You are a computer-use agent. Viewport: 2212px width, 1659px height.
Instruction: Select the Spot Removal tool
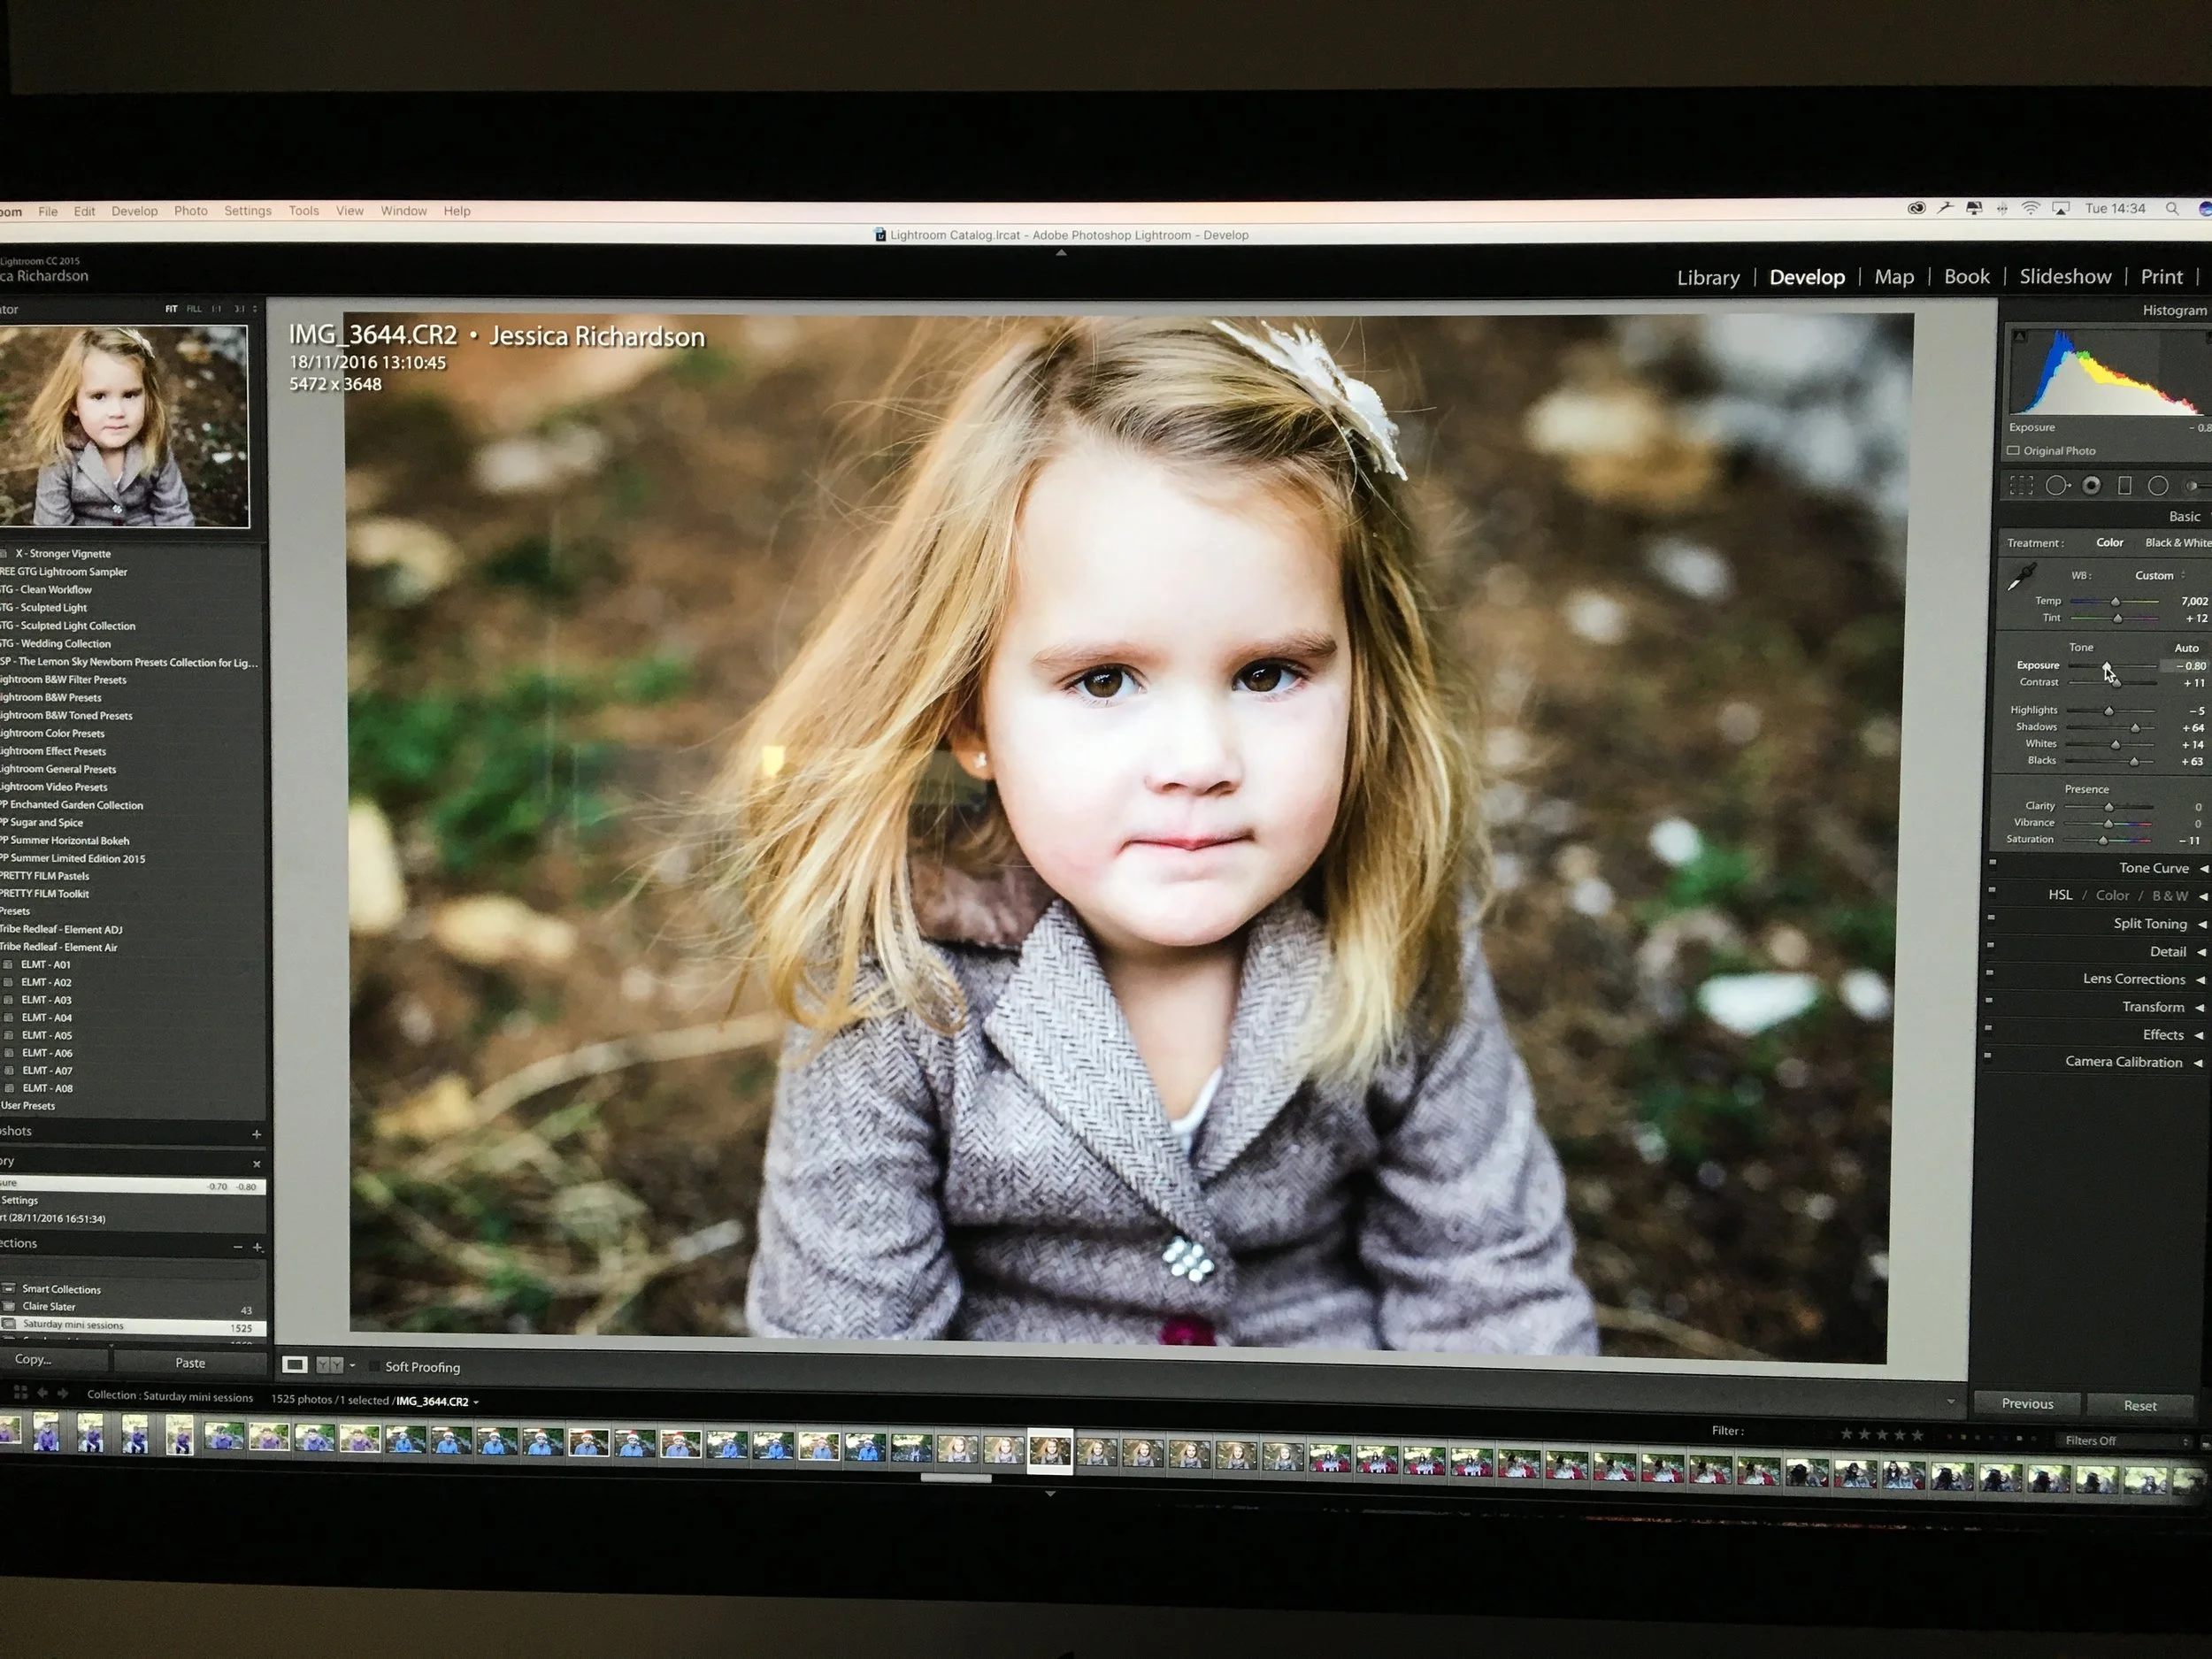pos(2056,486)
